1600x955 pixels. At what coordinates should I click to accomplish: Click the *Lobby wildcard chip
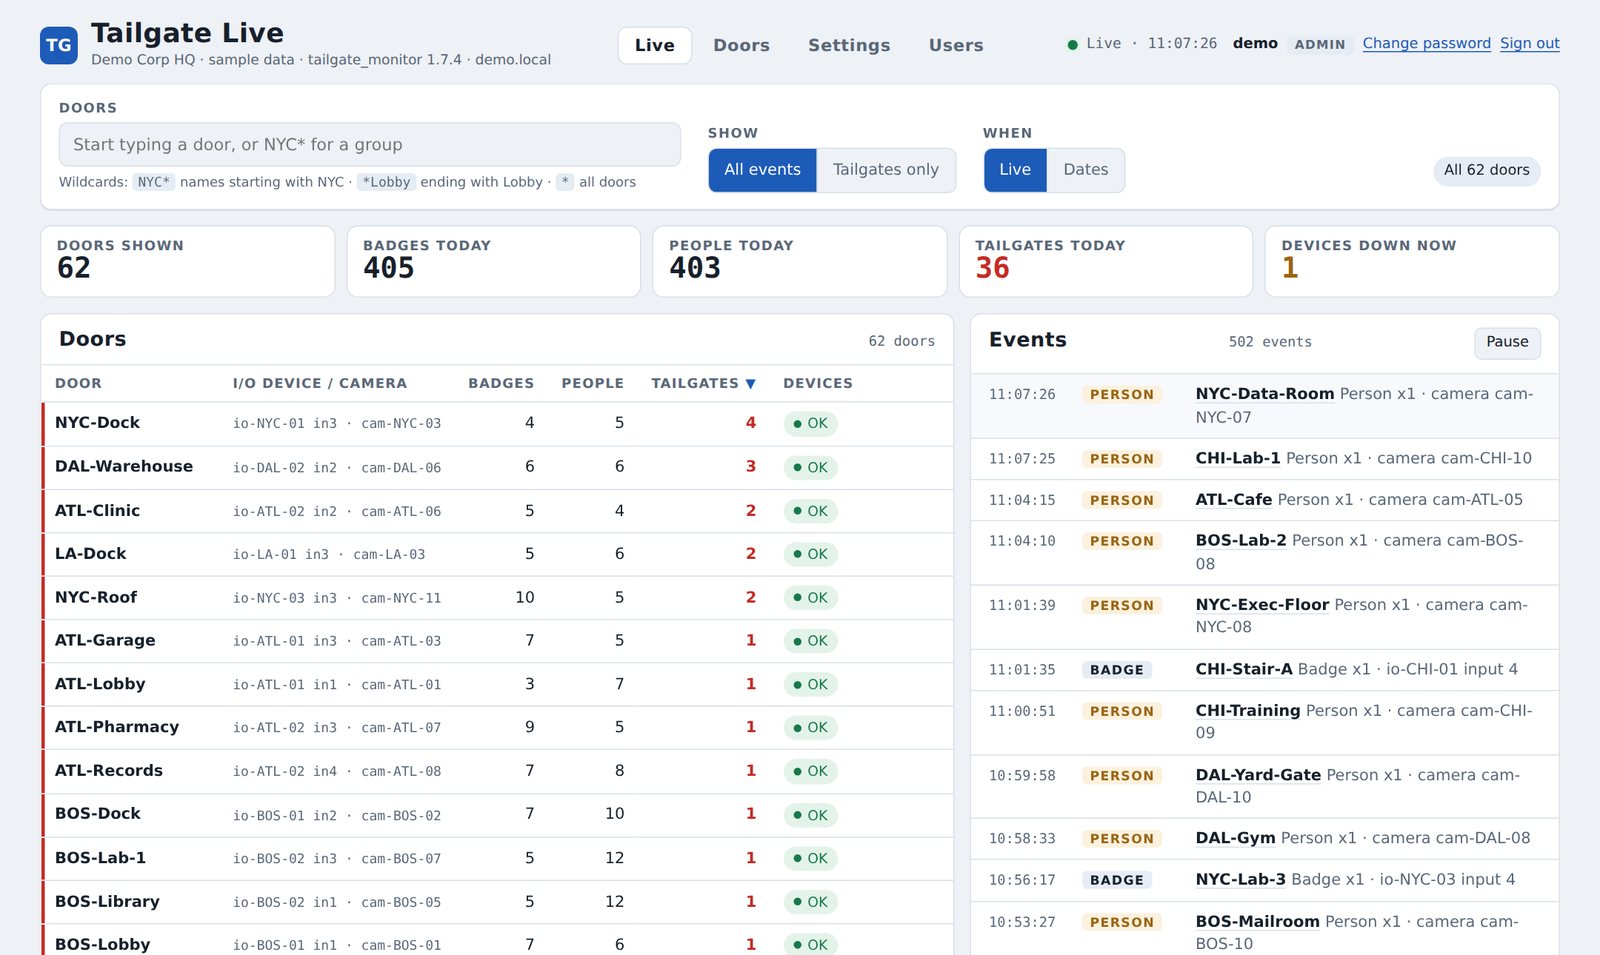[x=387, y=182]
